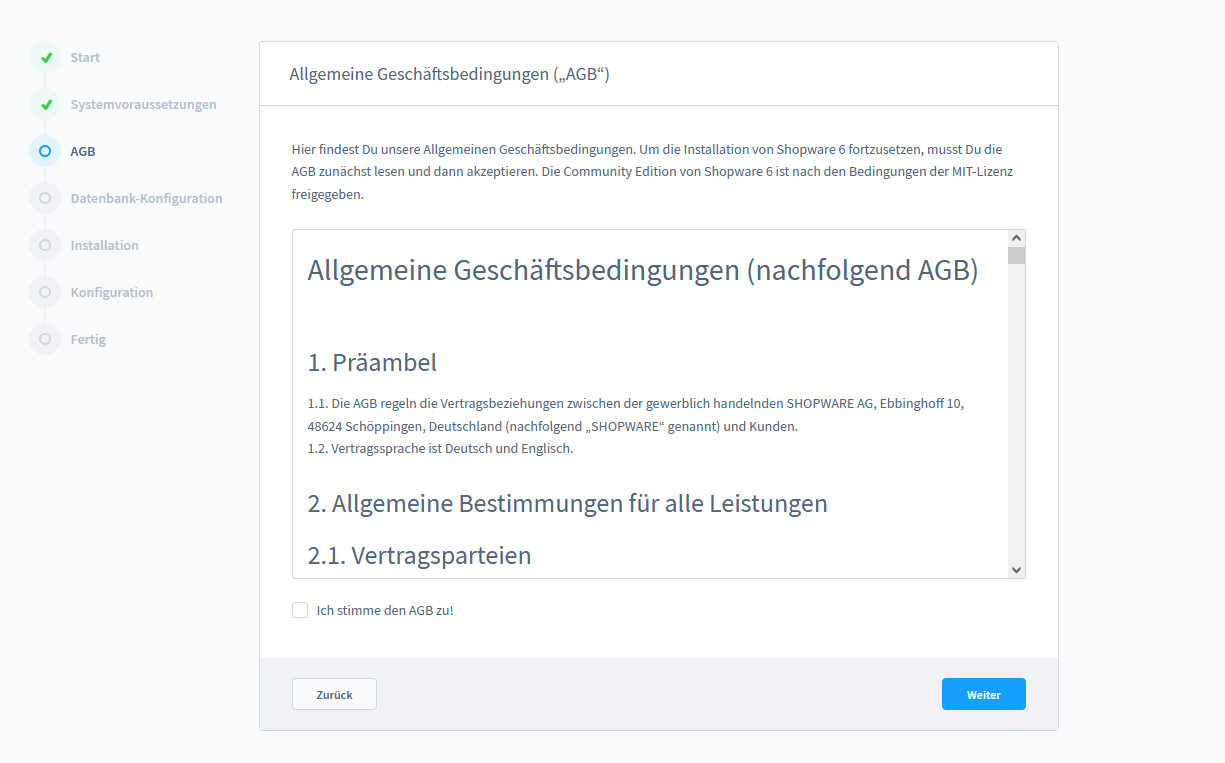Click the '2.1. Vertragsparteien' heading
The height and width of the screenshot is (763, 1225).
pyautogui.click(x=419, y=555)
